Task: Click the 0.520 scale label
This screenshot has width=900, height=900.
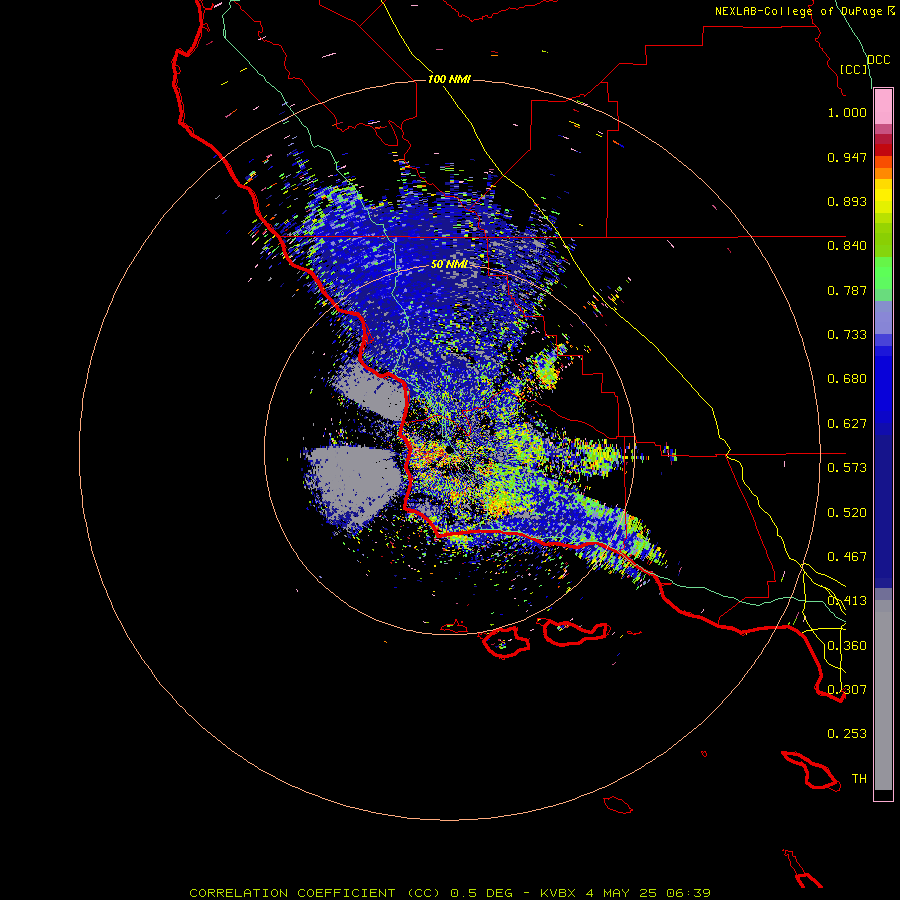Action: pos(847,513)
